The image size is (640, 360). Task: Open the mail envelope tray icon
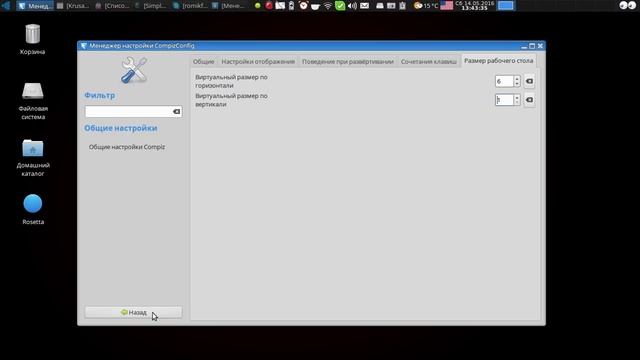point(364,6)
